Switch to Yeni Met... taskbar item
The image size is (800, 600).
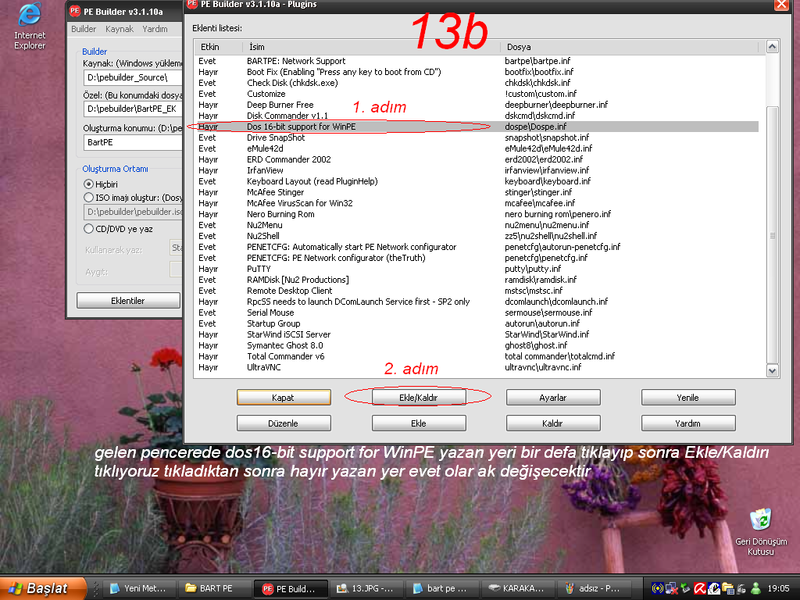click(138, 588)
